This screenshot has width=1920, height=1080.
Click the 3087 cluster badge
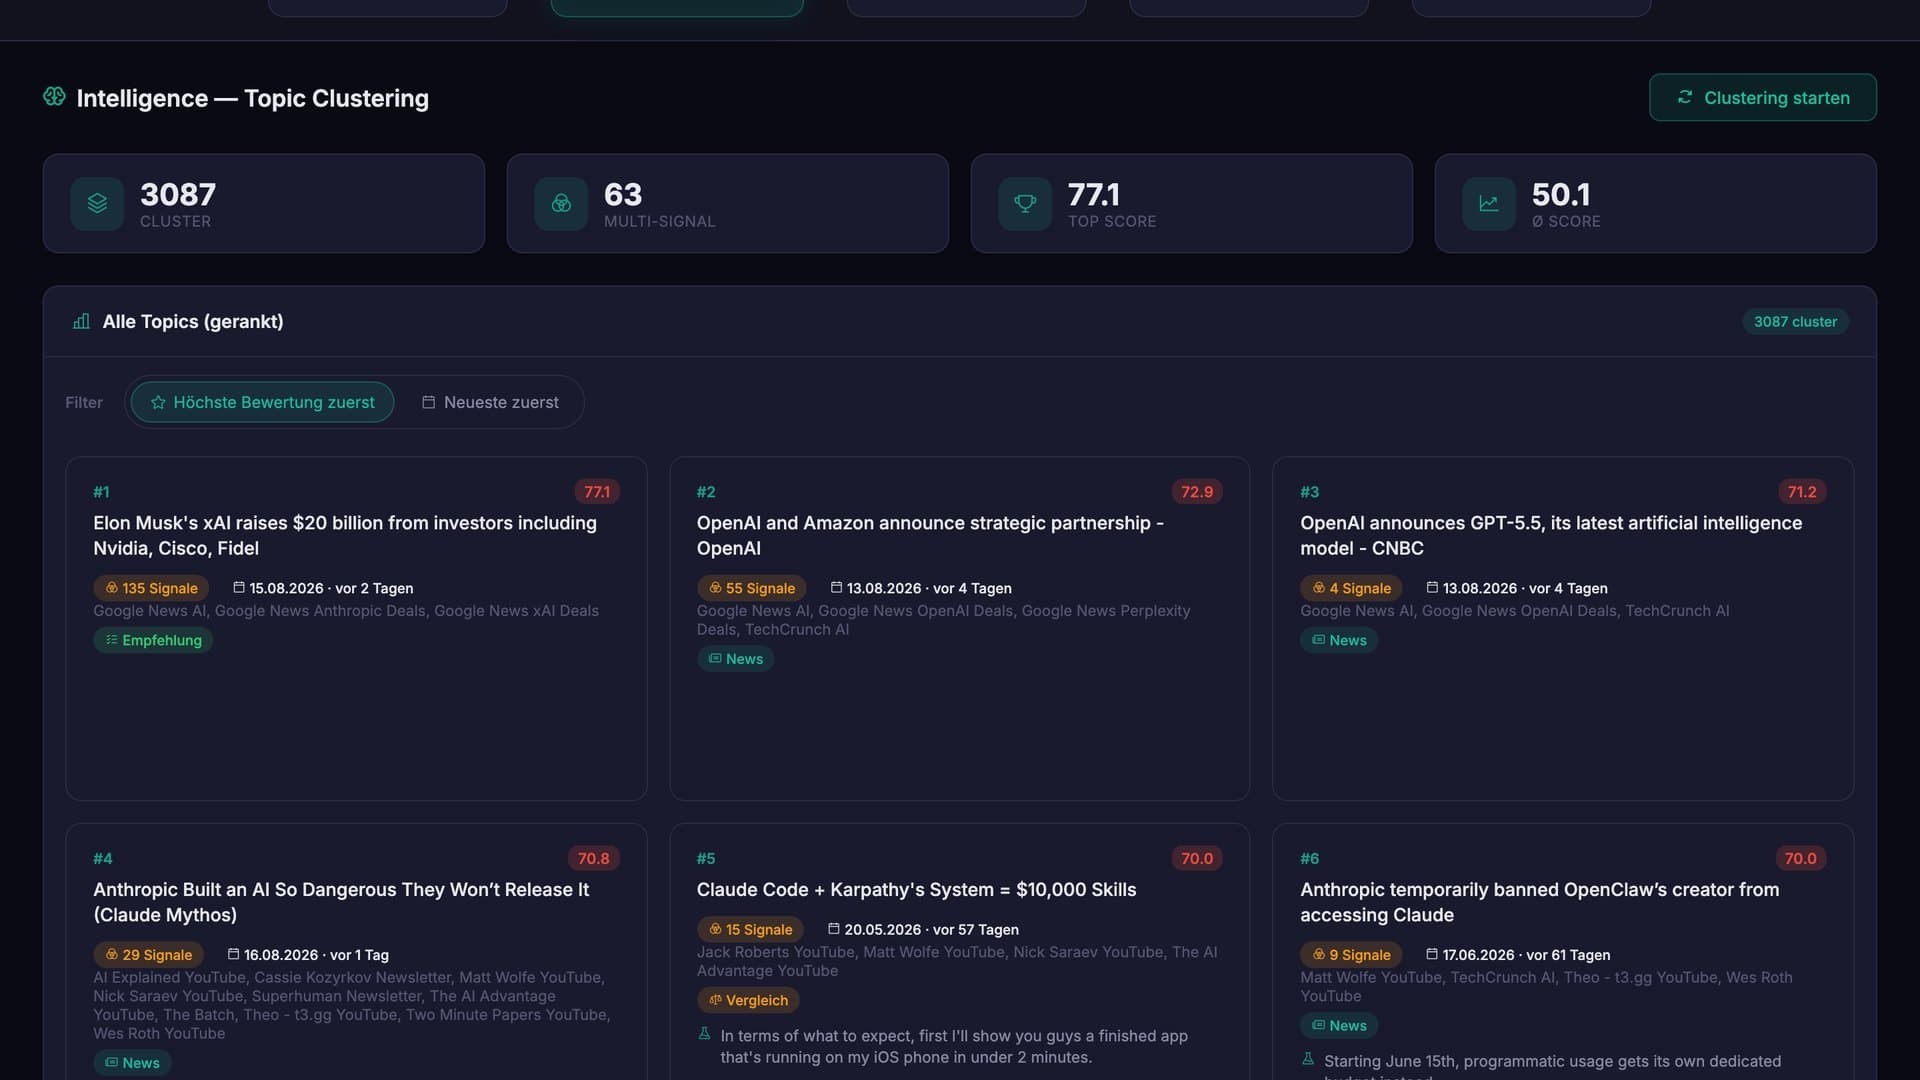(1795, 322)
